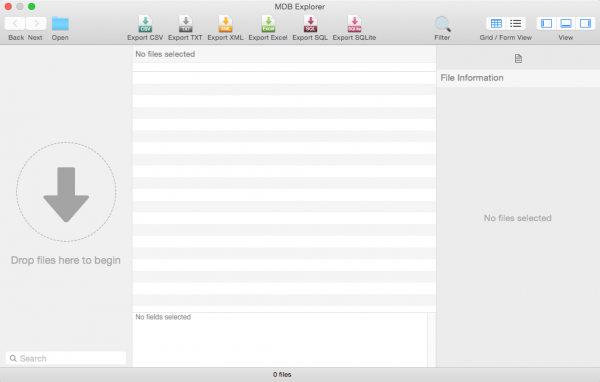Toggle the left sidebar panel visibility
Viewport: 600px width, 382px height.
pos(546,23)
